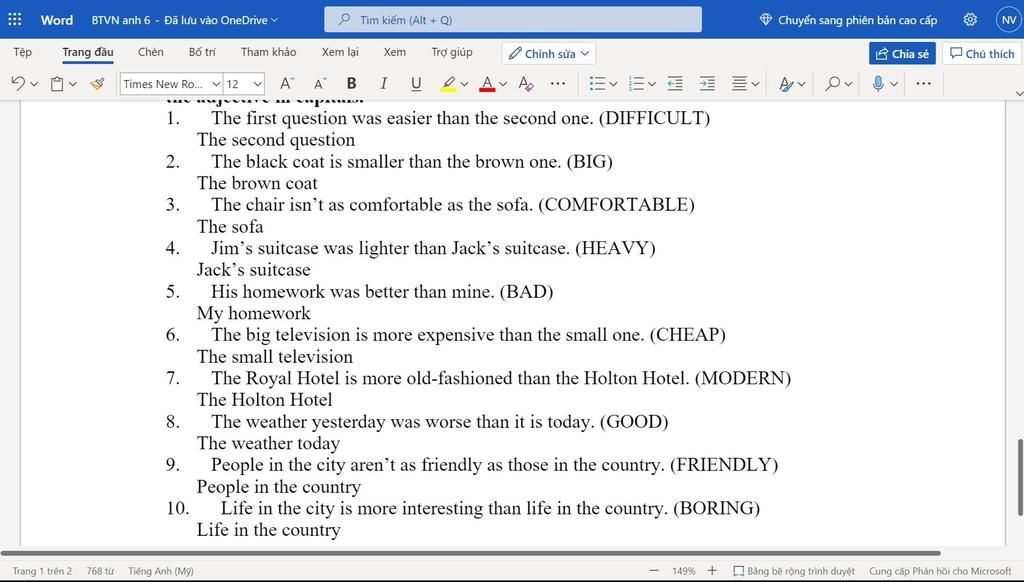This screenshot has width=1024, height=582.
Task: Switch to the Bố trí tab
Action: 202,52
